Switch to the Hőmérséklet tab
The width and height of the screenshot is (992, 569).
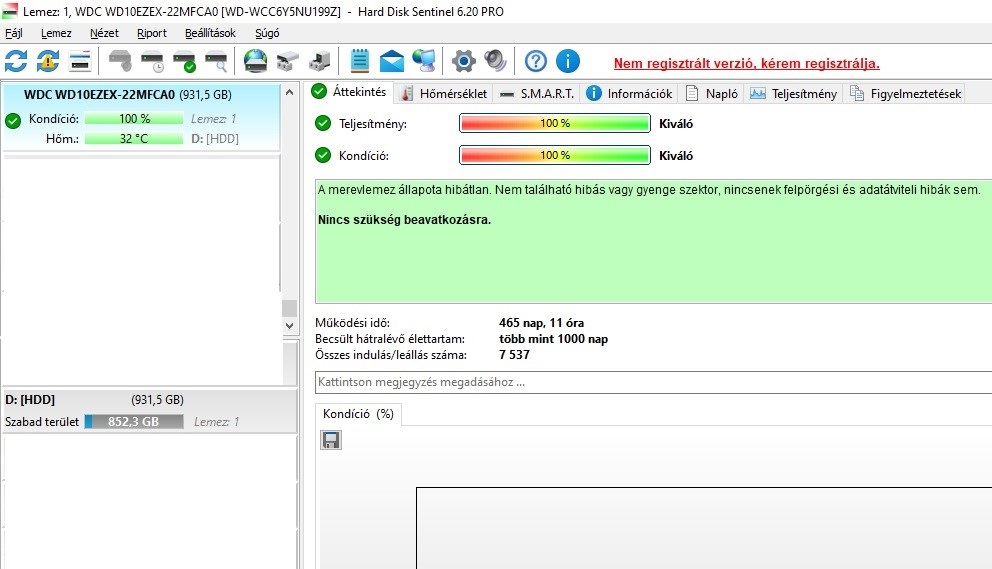click(x=444, y=94)
